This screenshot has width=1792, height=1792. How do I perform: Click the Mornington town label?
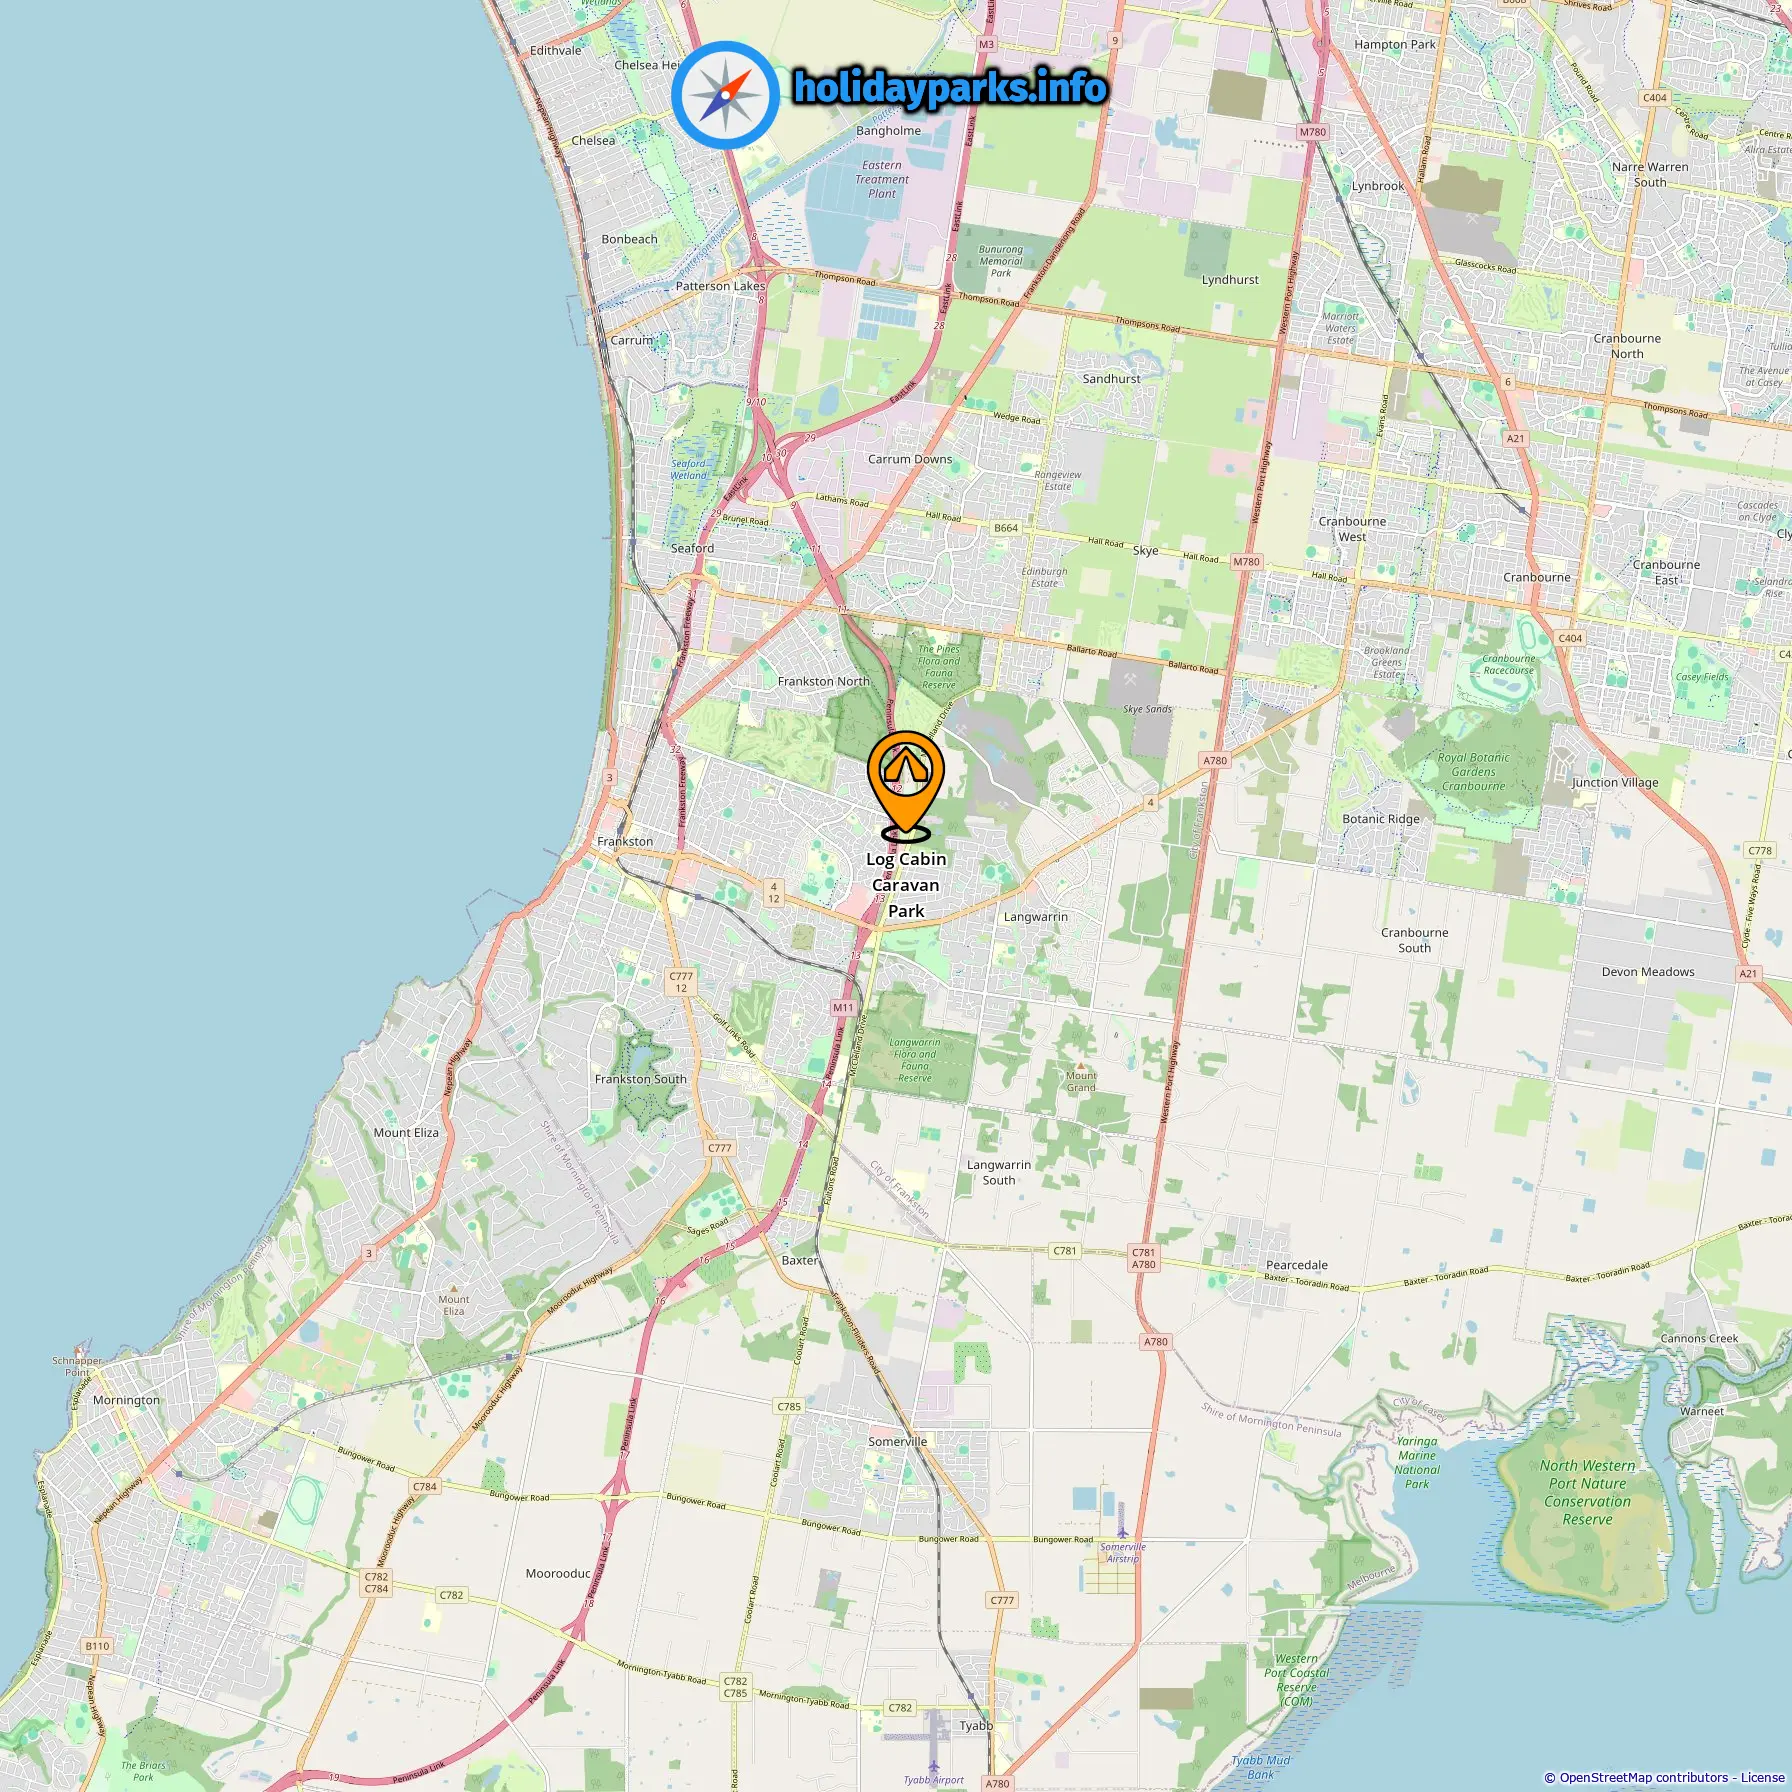[126, 1400]
